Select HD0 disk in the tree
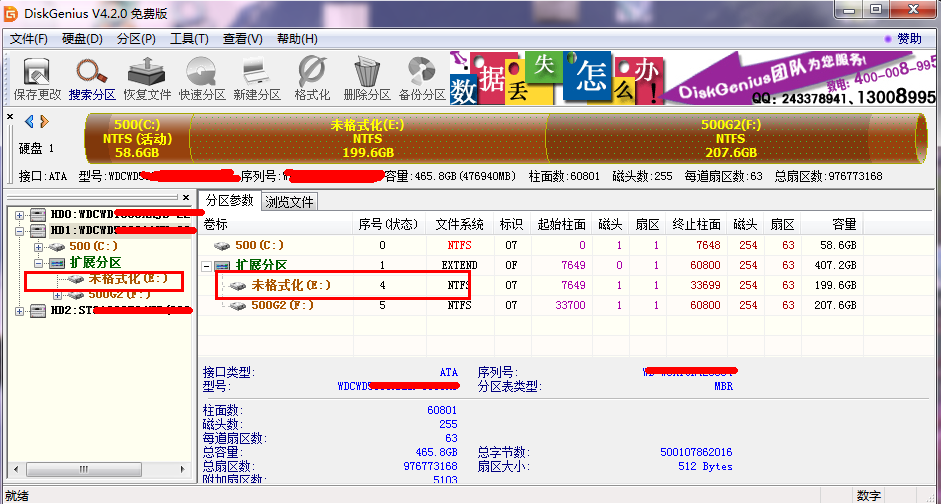 (120, 214)
